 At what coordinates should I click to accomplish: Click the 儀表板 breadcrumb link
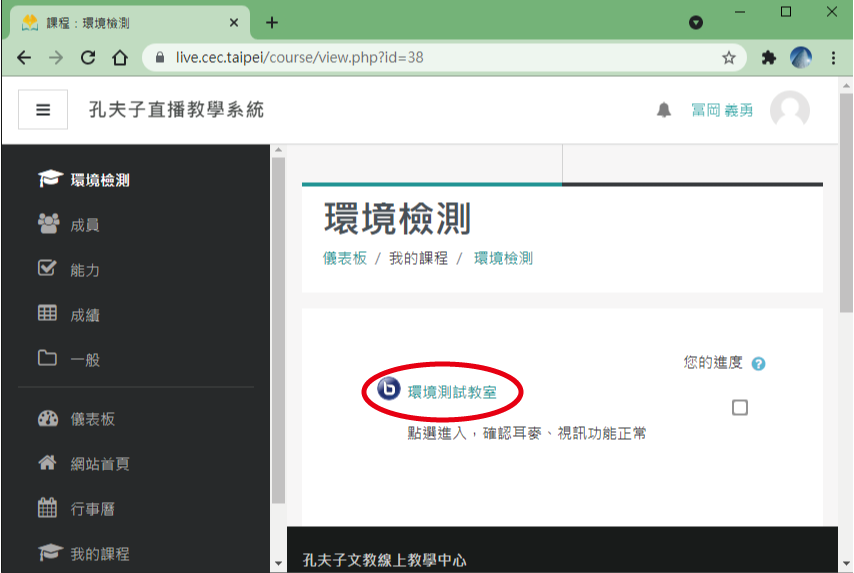click(x=345, y=258)
